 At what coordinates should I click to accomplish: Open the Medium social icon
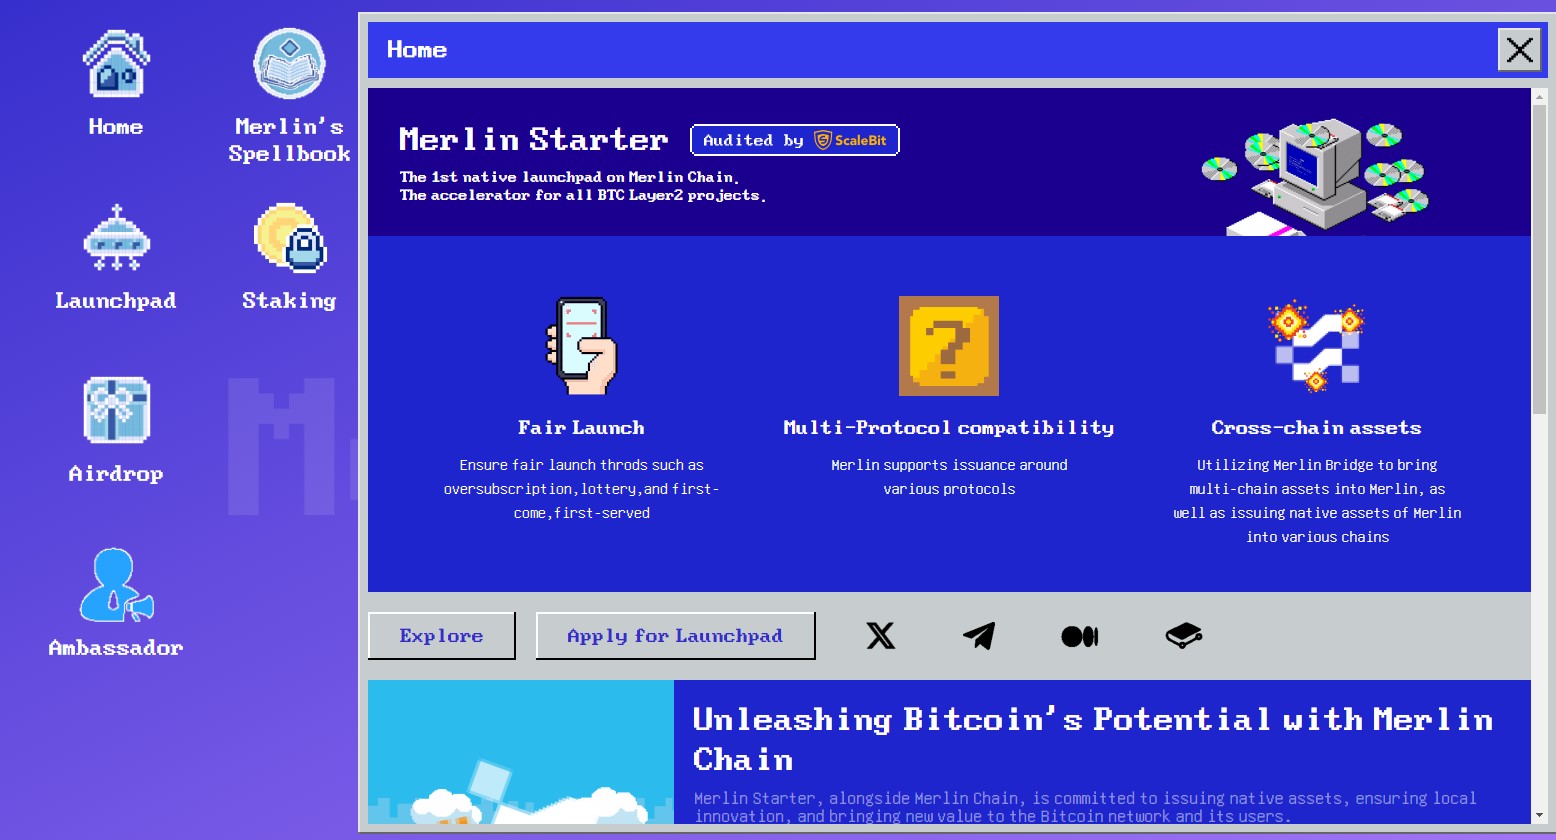point(1080,636)
